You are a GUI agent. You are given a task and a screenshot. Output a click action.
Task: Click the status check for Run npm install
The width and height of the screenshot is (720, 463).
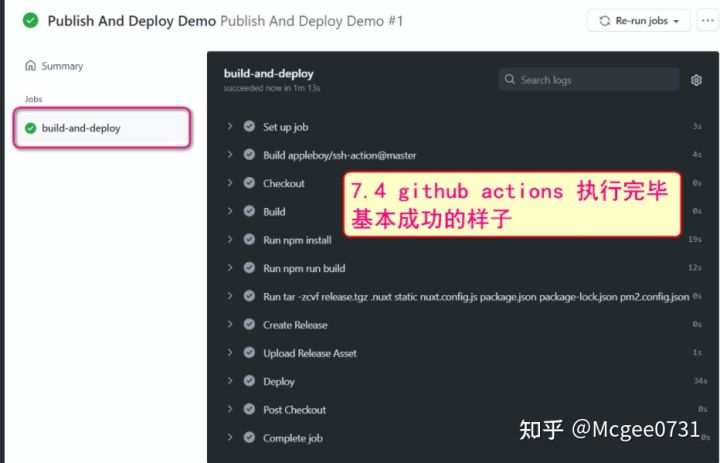click(x=249, y=240)
